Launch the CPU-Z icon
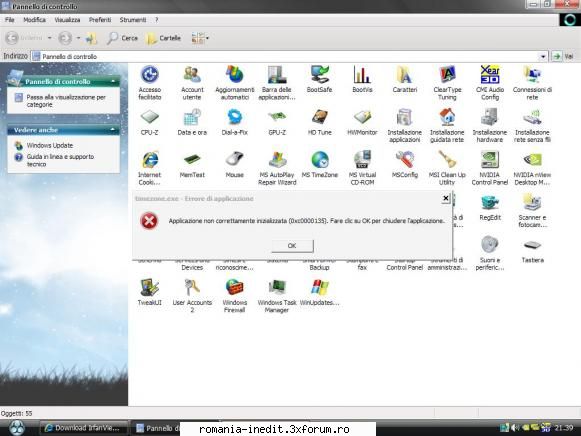 point(150,122)
